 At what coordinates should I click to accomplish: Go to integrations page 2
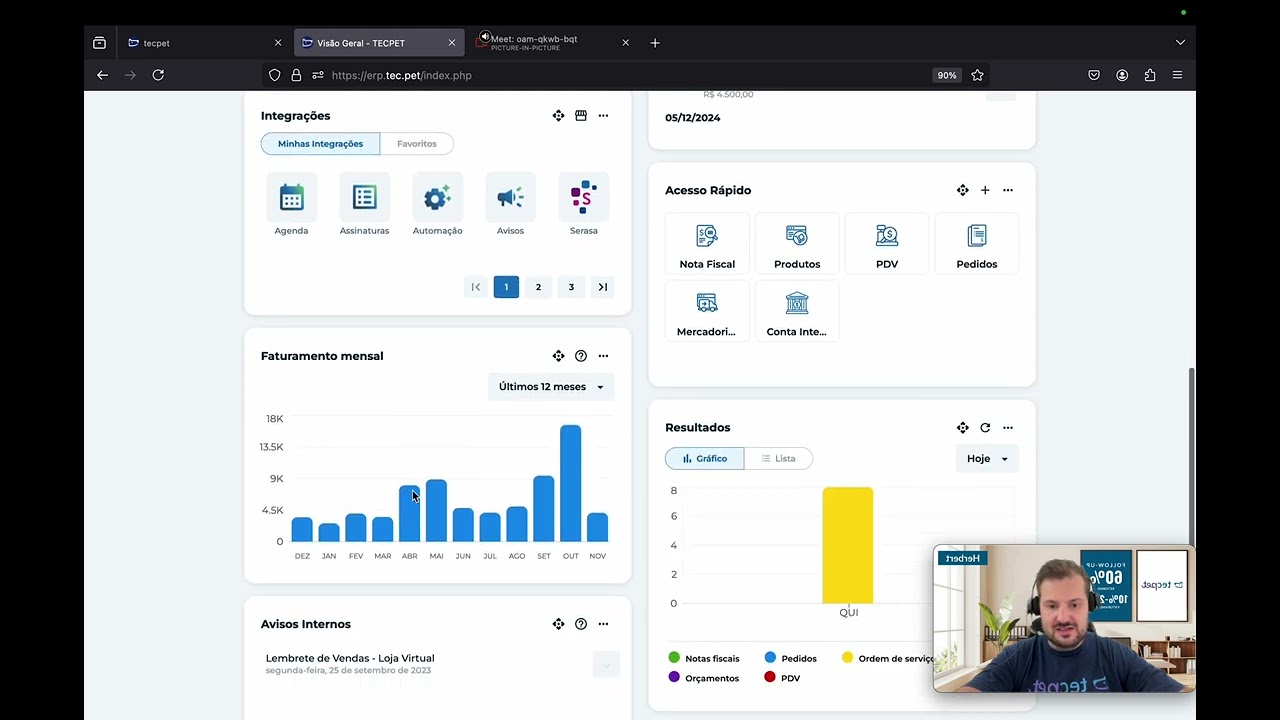538,287
